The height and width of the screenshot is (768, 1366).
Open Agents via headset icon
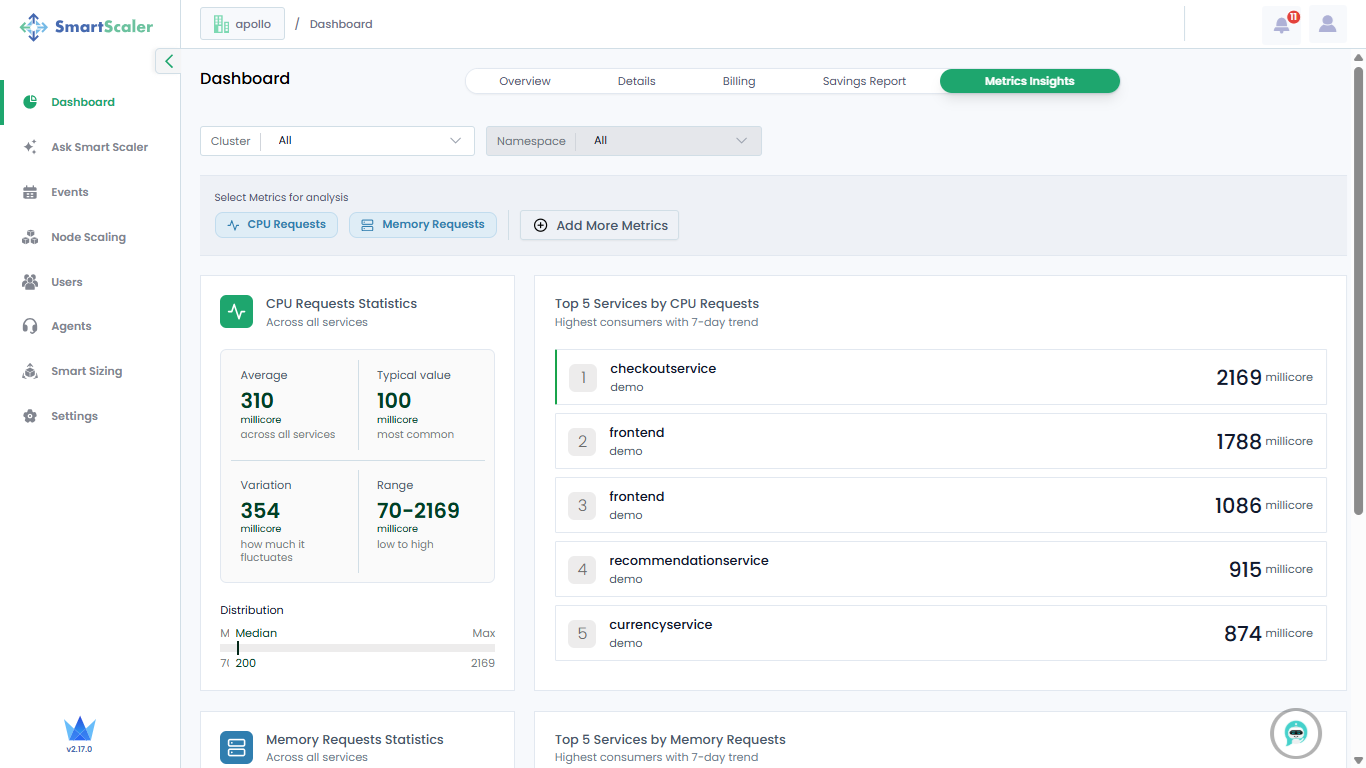point(30,326)
